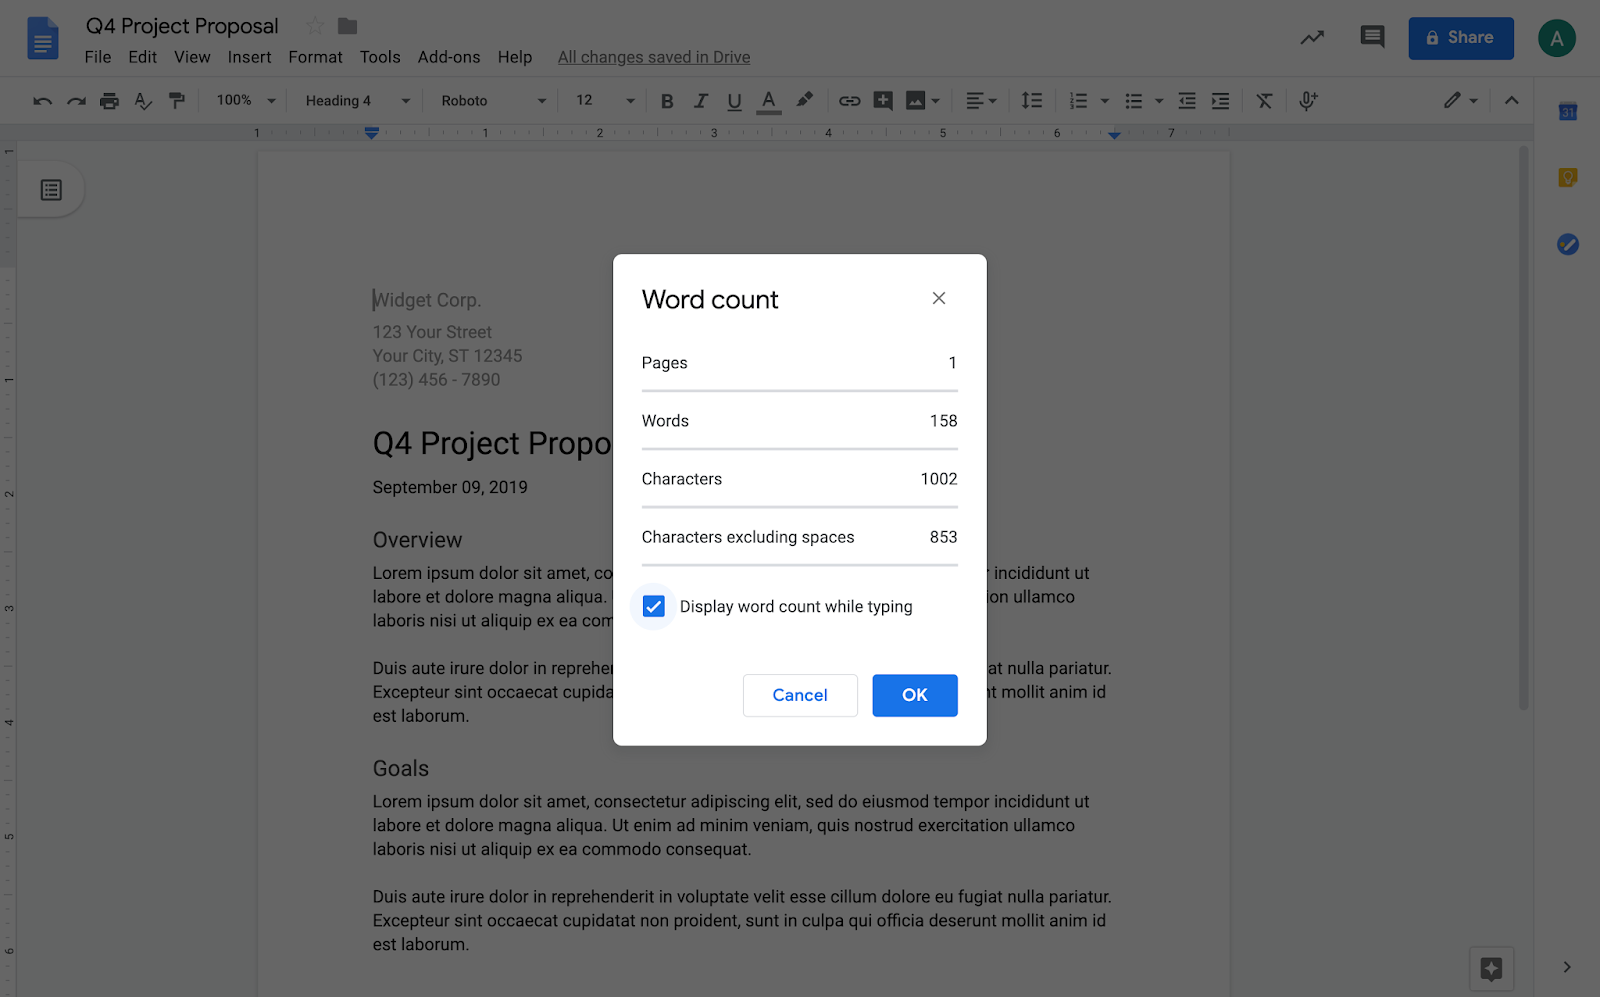Click the OK button in Word count dialog
The height and width of the screenshot is (997, 1600).
pos(914,695)
